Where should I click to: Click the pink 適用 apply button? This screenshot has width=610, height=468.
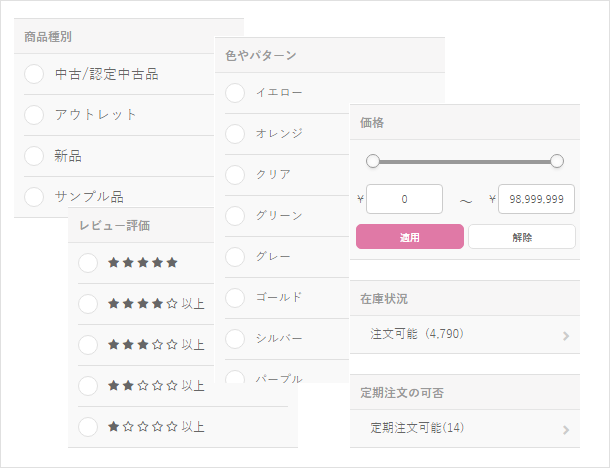click(x=410, y=237)
